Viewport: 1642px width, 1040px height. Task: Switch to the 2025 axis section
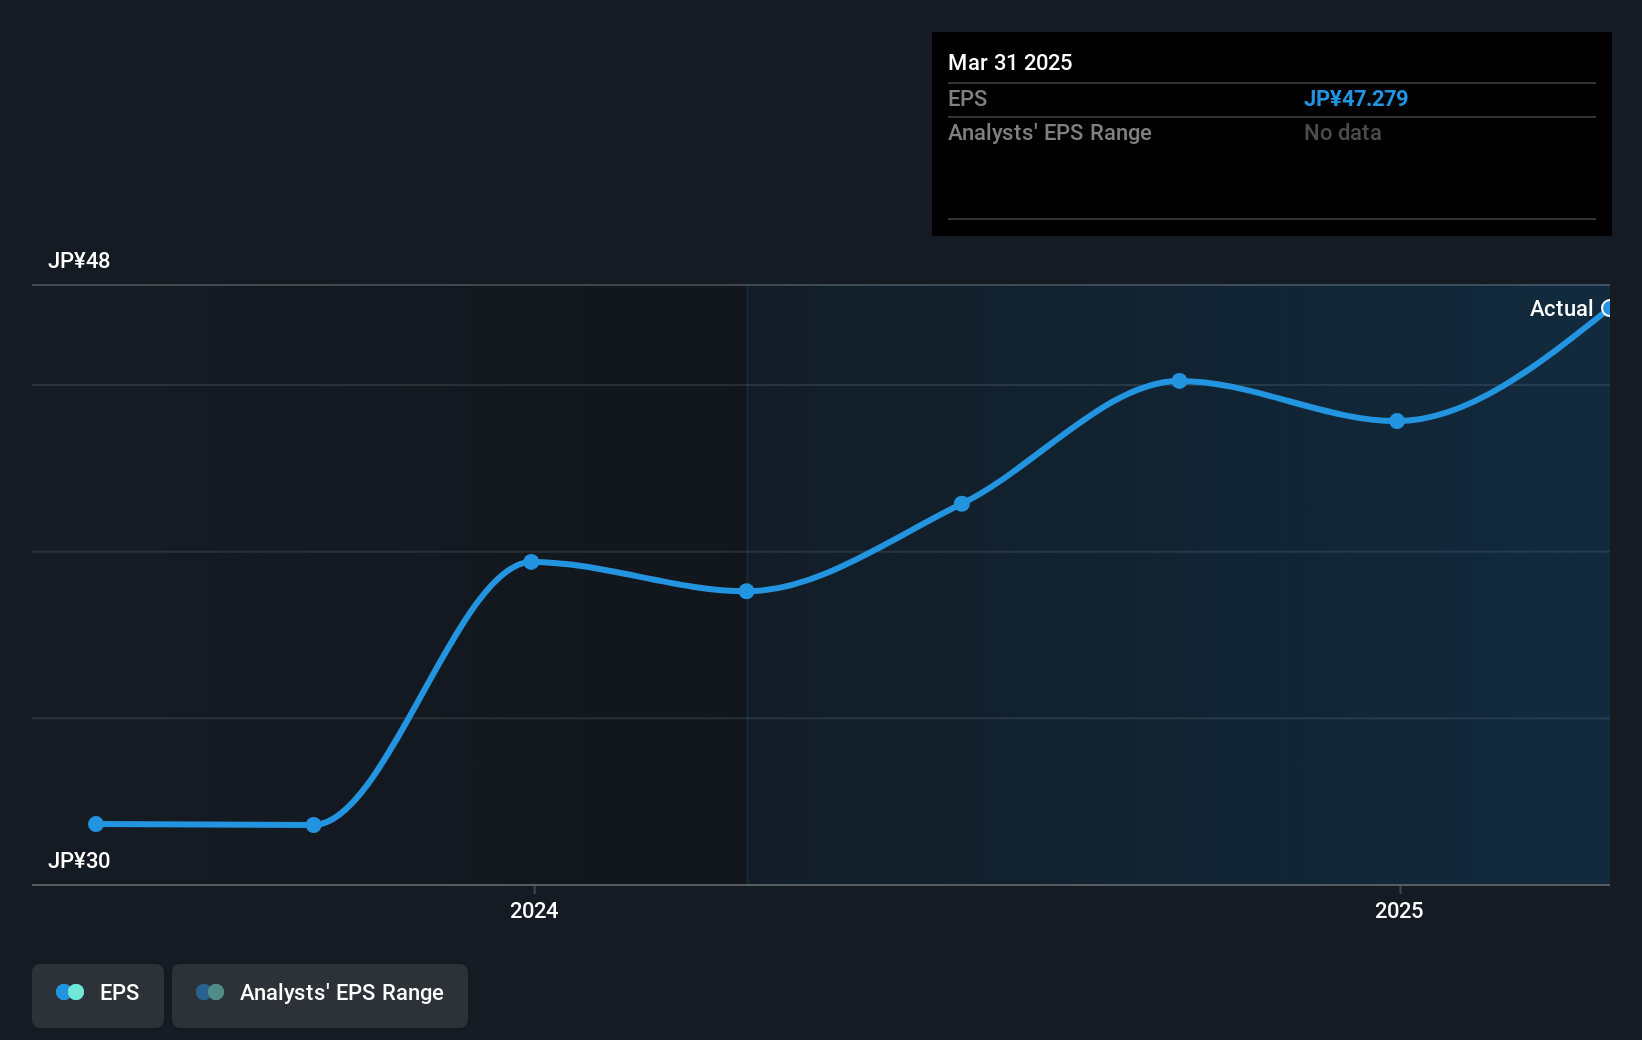tap(1399, 910)
